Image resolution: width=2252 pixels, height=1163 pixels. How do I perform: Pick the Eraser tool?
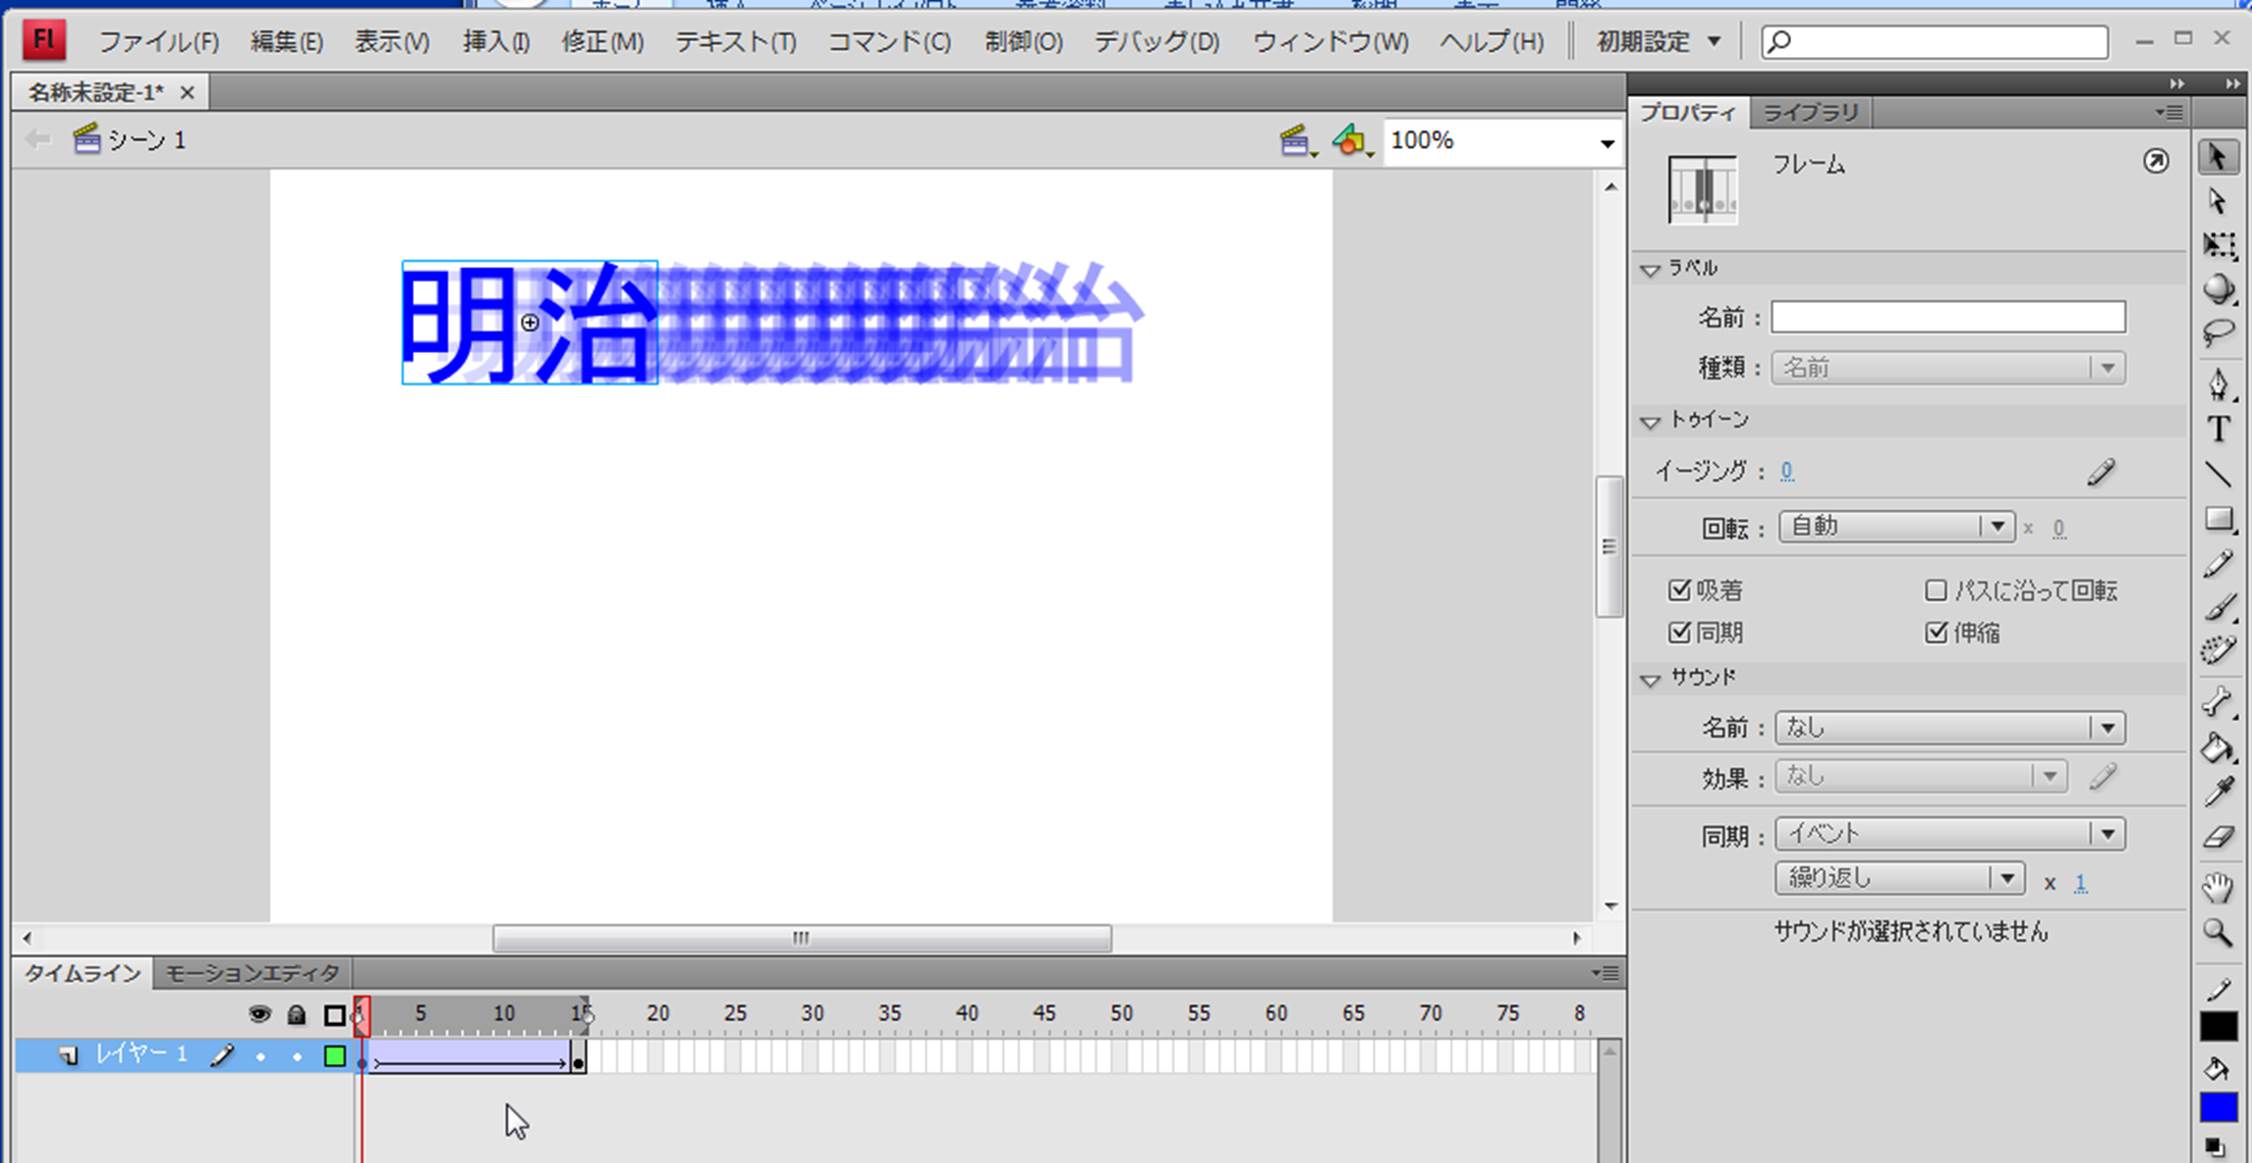[2218, 837]
